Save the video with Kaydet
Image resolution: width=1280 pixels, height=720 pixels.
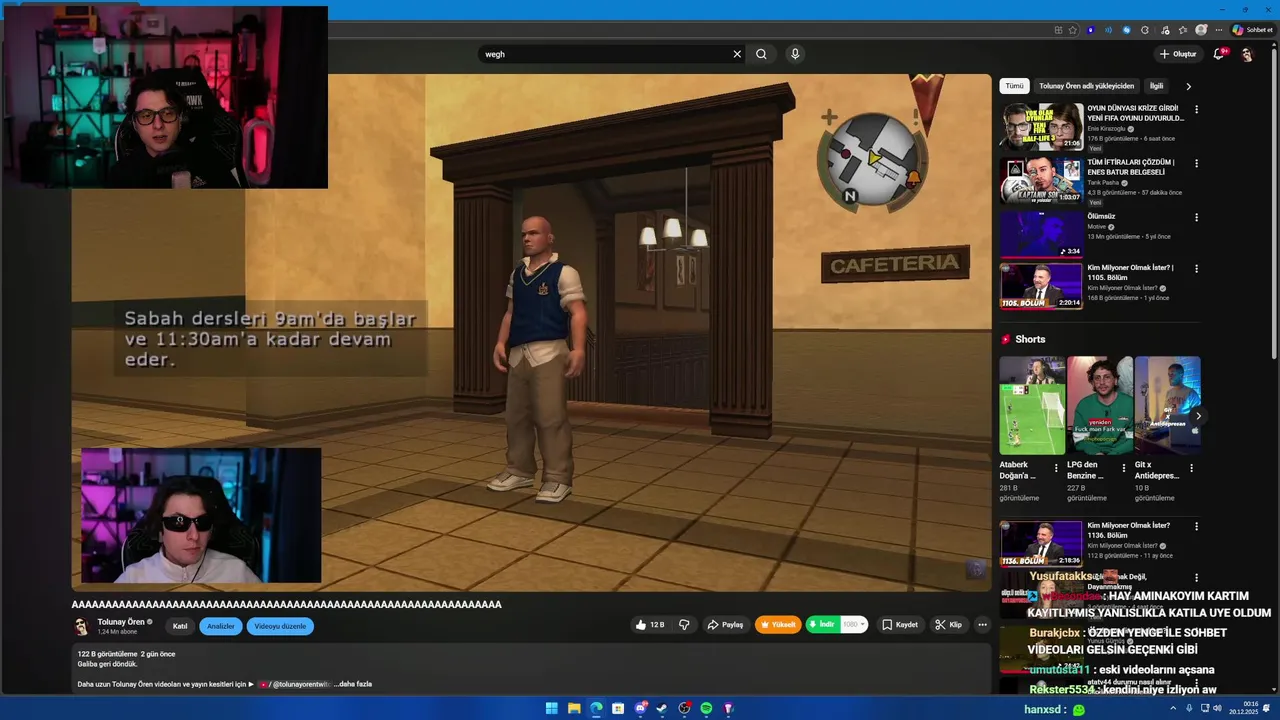tap(900, 625)
